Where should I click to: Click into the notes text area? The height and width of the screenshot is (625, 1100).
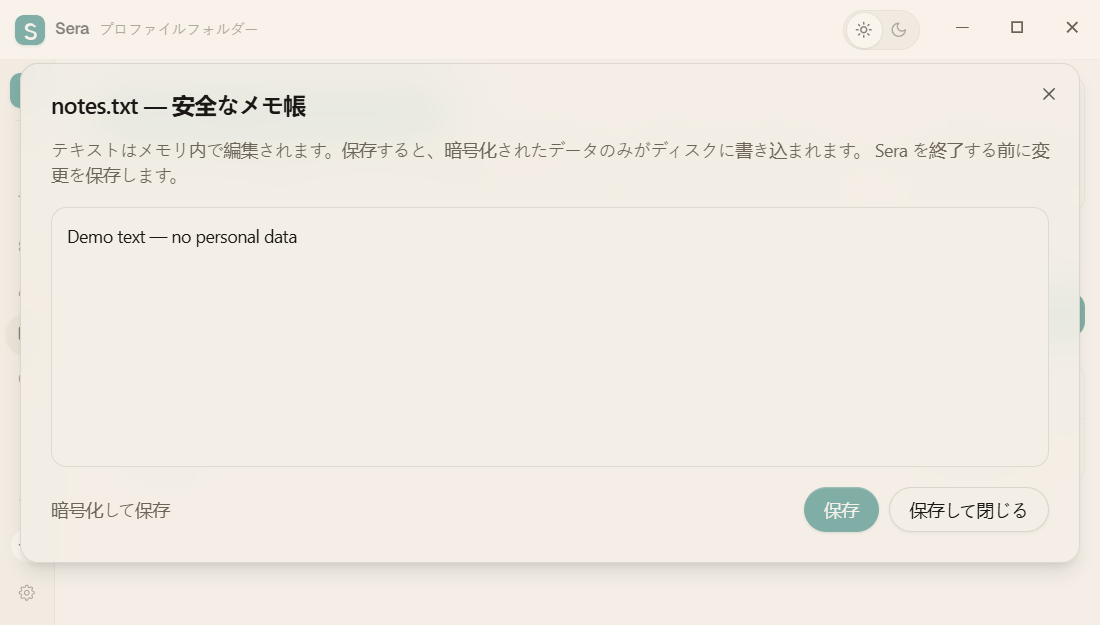[550, 337]
